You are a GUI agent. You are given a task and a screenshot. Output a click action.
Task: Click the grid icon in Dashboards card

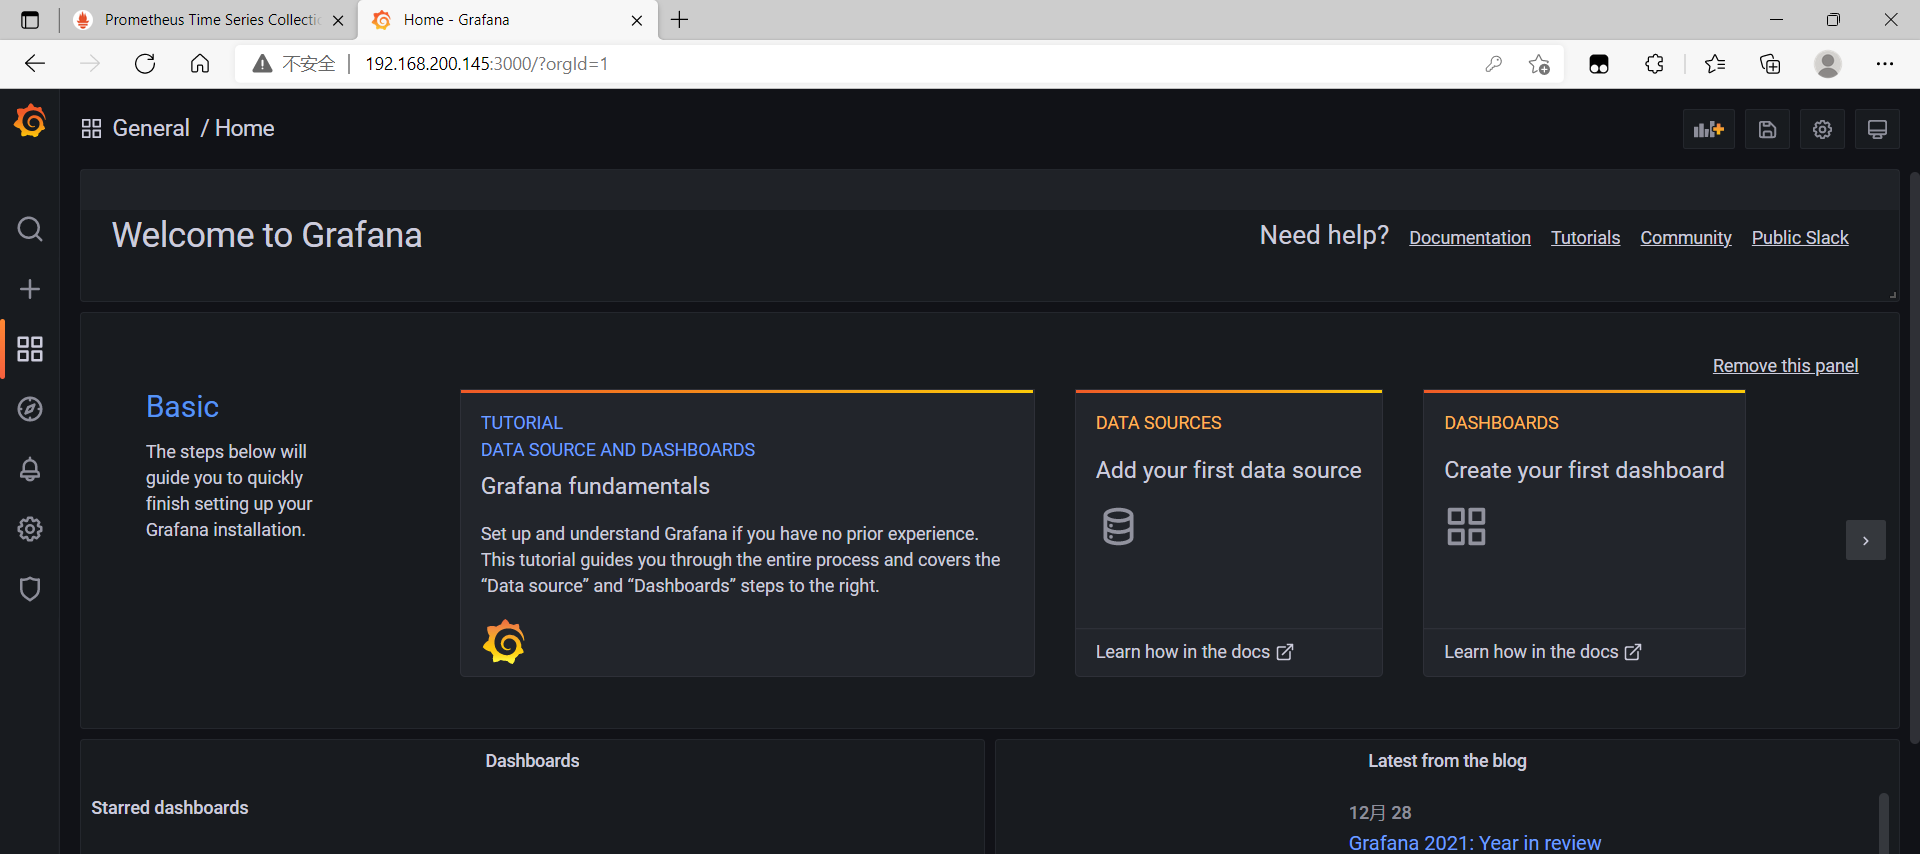[x=1466, y=526]
